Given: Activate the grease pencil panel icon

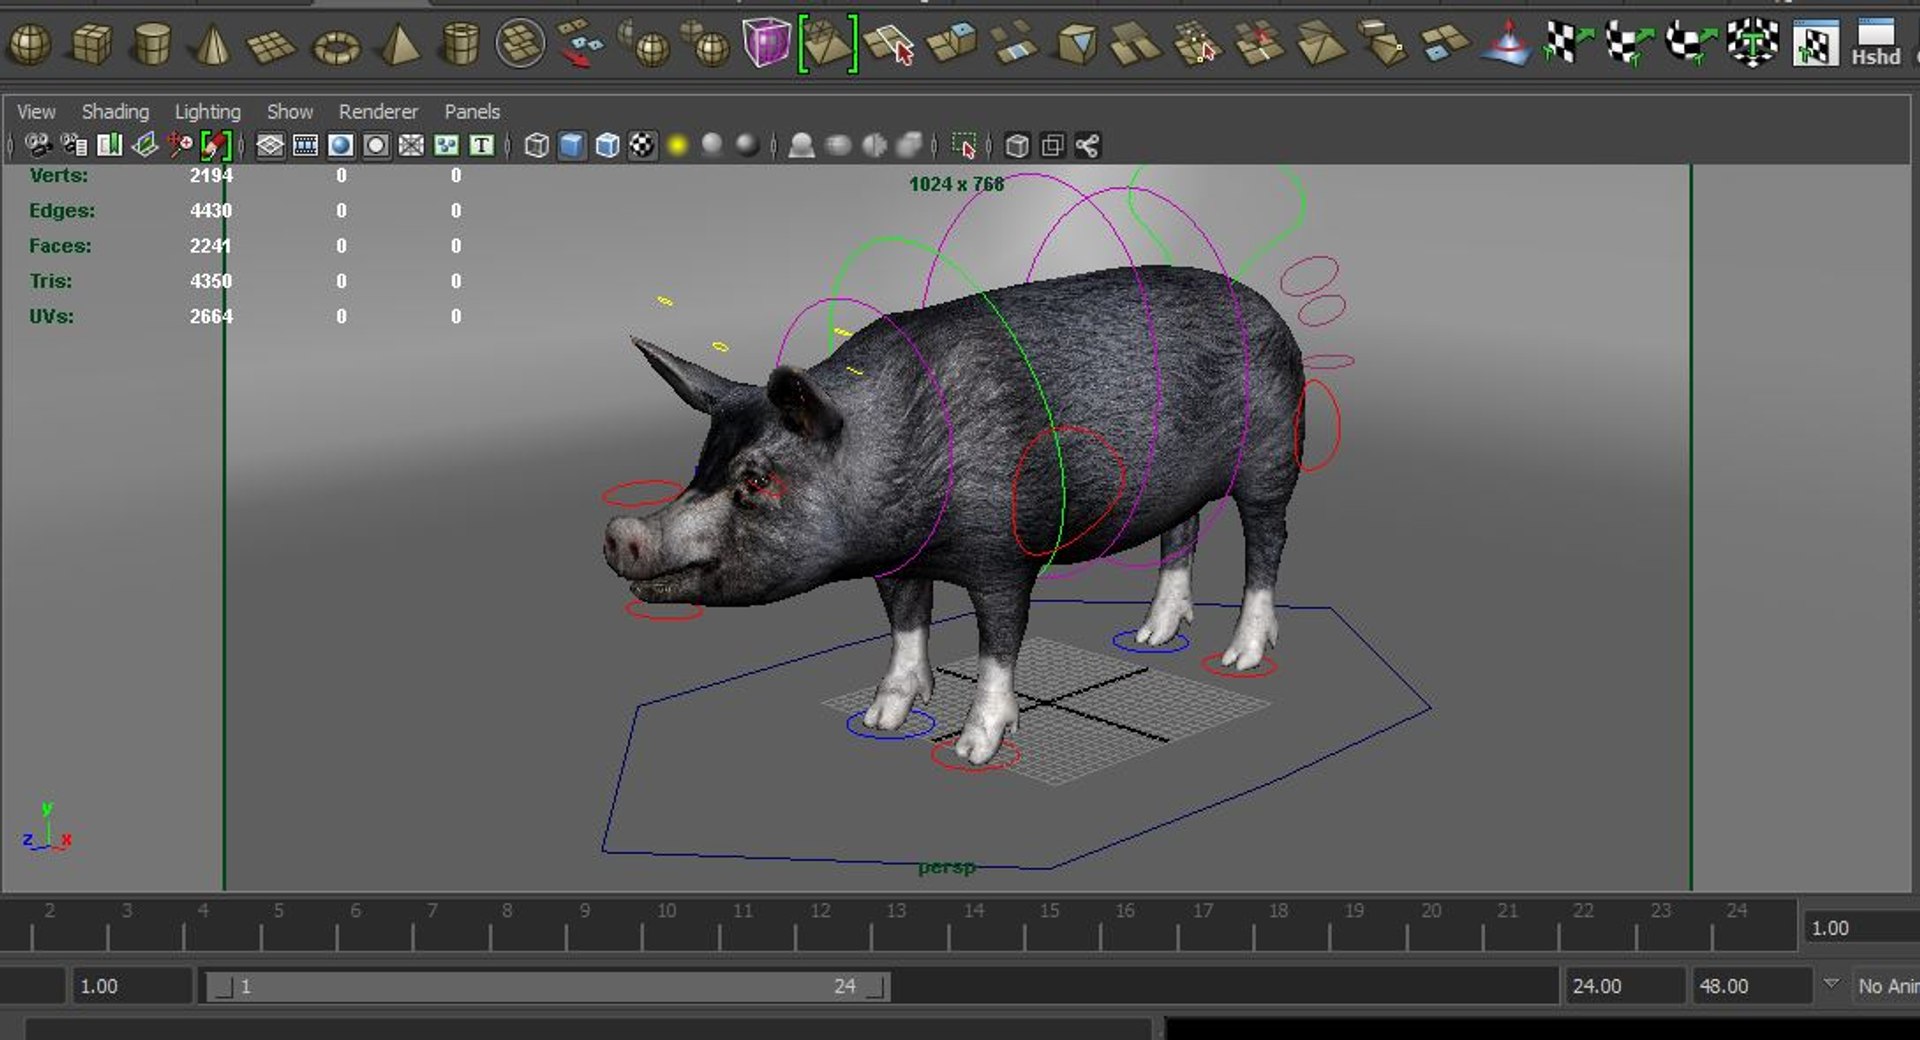Looking at the screenshot, I should click(216, 146).
